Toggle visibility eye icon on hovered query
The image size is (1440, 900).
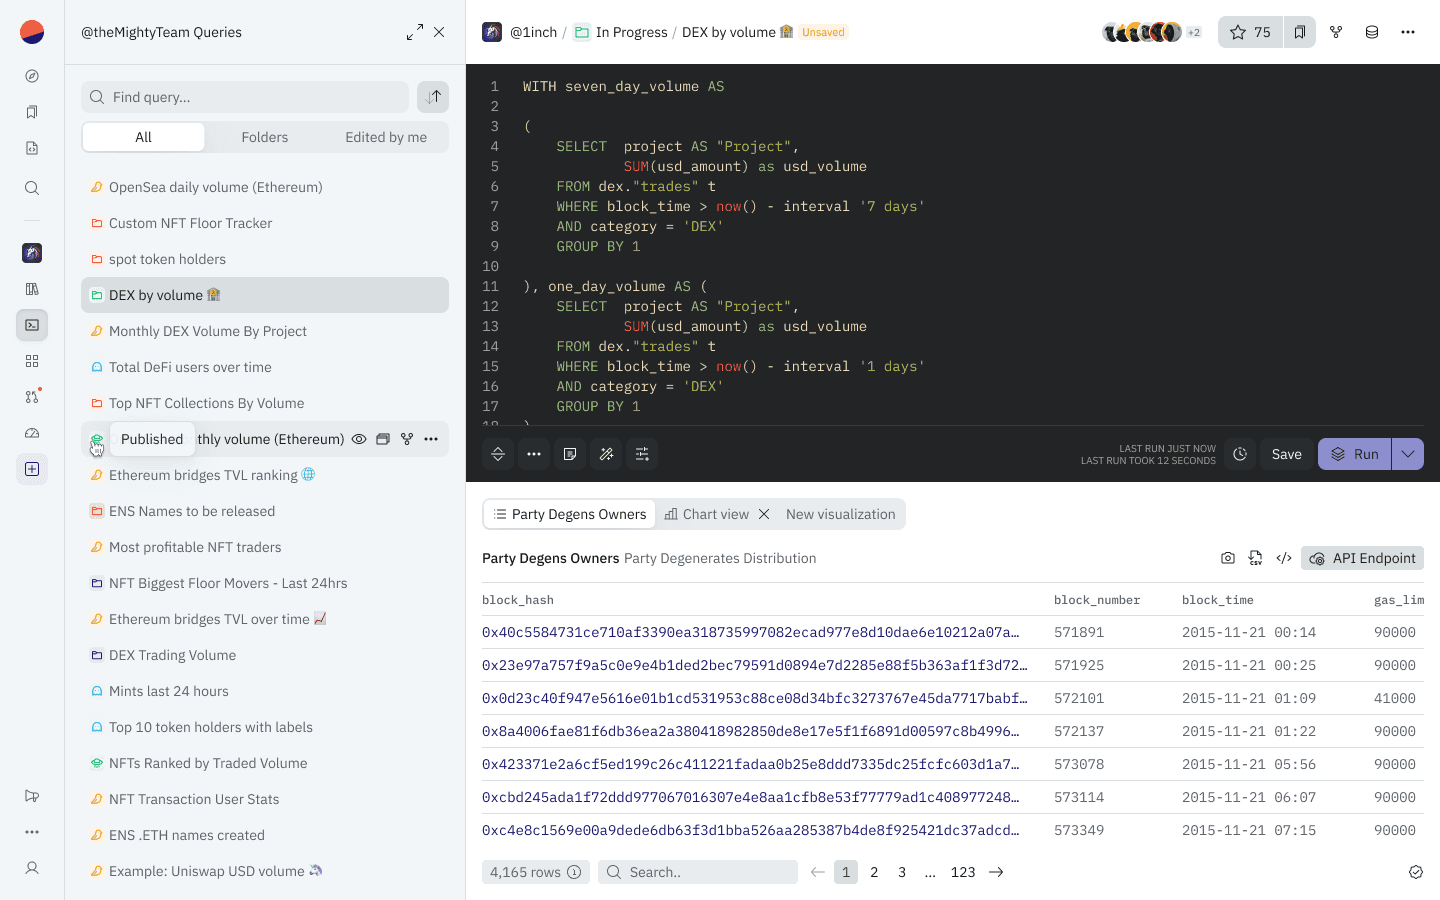359,439
